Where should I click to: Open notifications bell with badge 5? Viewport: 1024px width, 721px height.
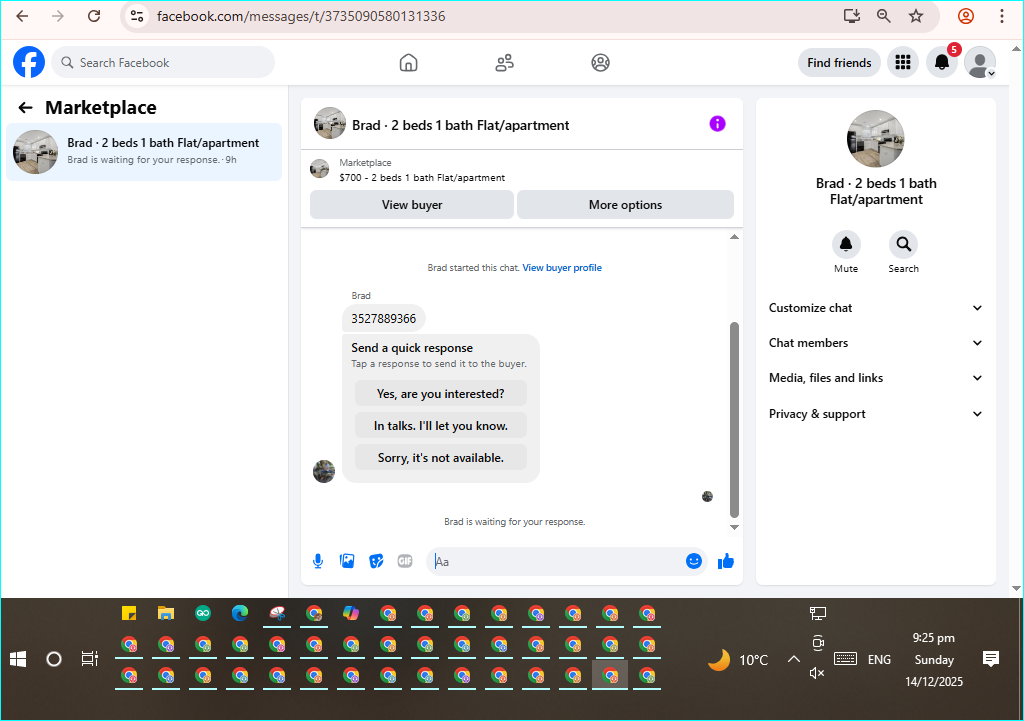point(942,62)
